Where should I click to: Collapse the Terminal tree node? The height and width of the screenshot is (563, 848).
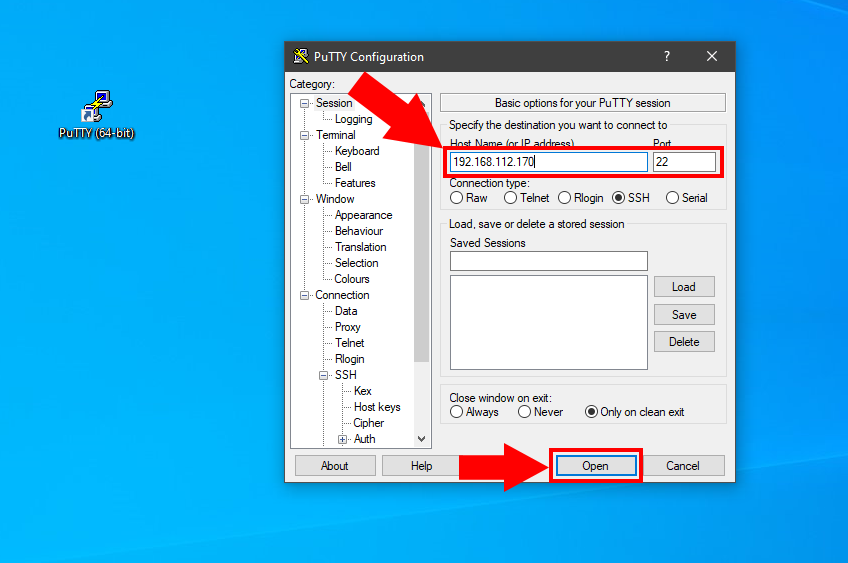pos(304,135)
